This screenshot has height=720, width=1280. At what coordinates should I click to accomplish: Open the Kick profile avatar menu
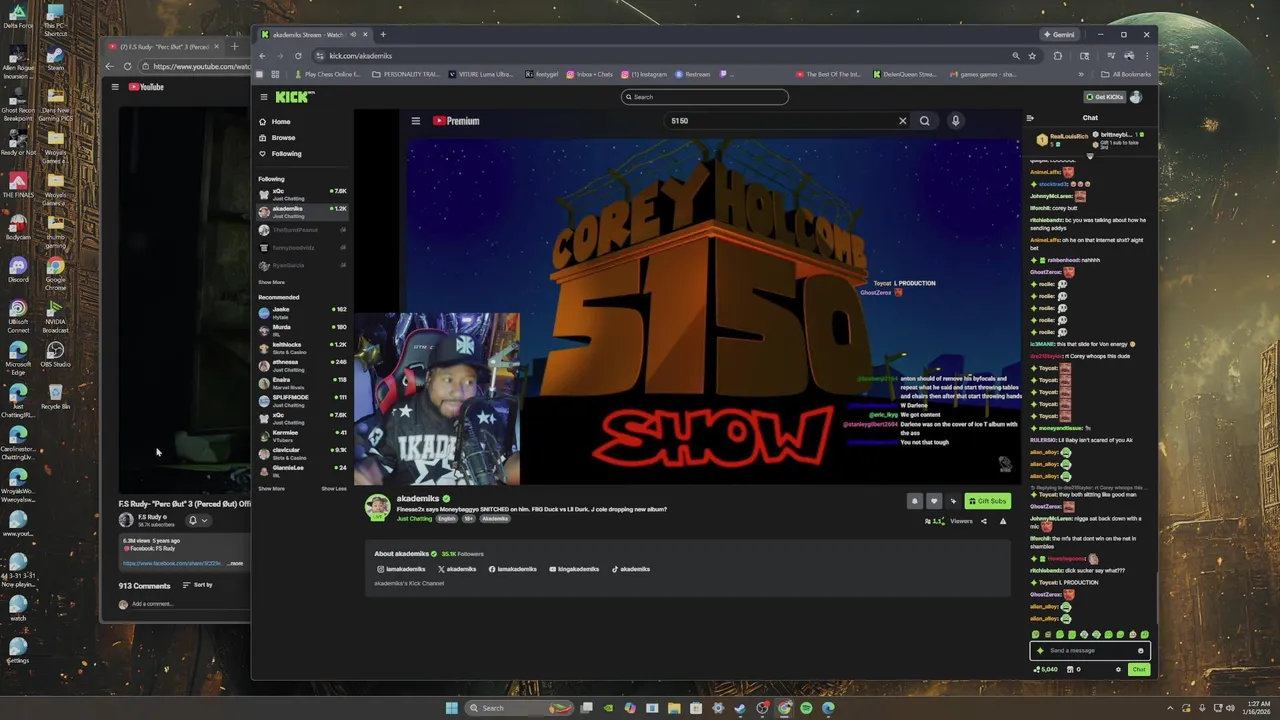click(1136, 97)
